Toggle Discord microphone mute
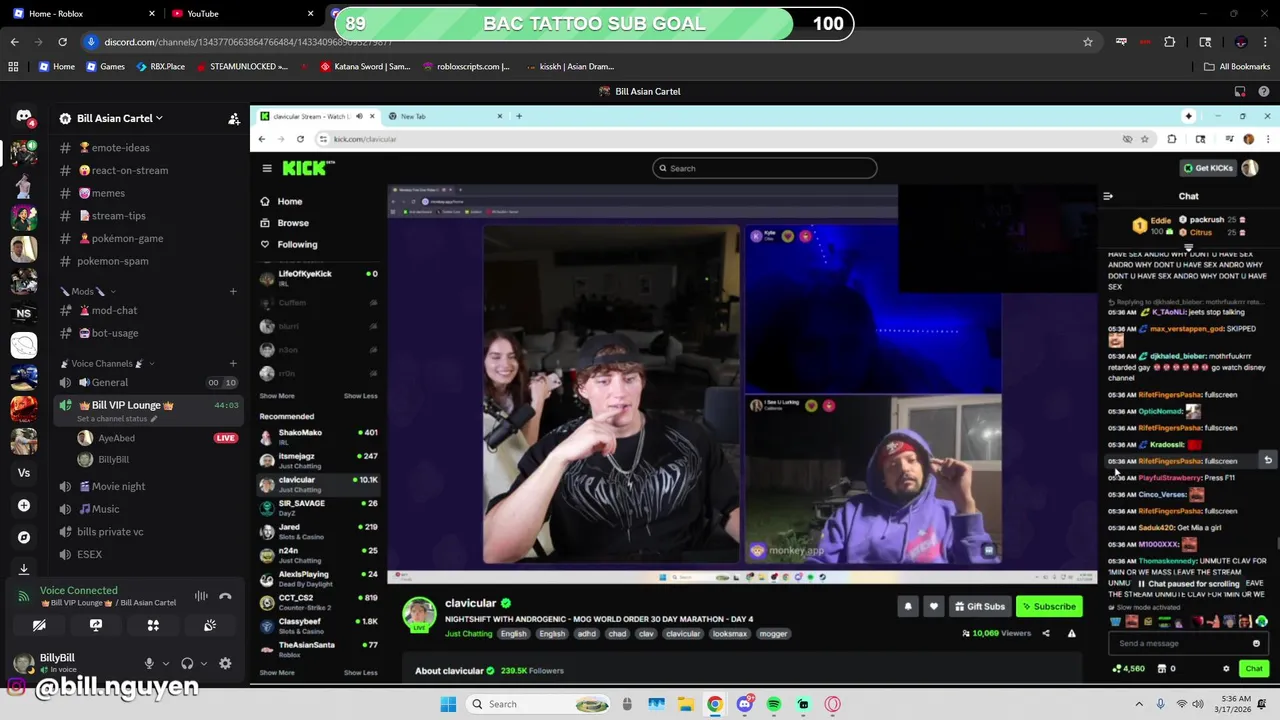 click(x=149, y=663)
